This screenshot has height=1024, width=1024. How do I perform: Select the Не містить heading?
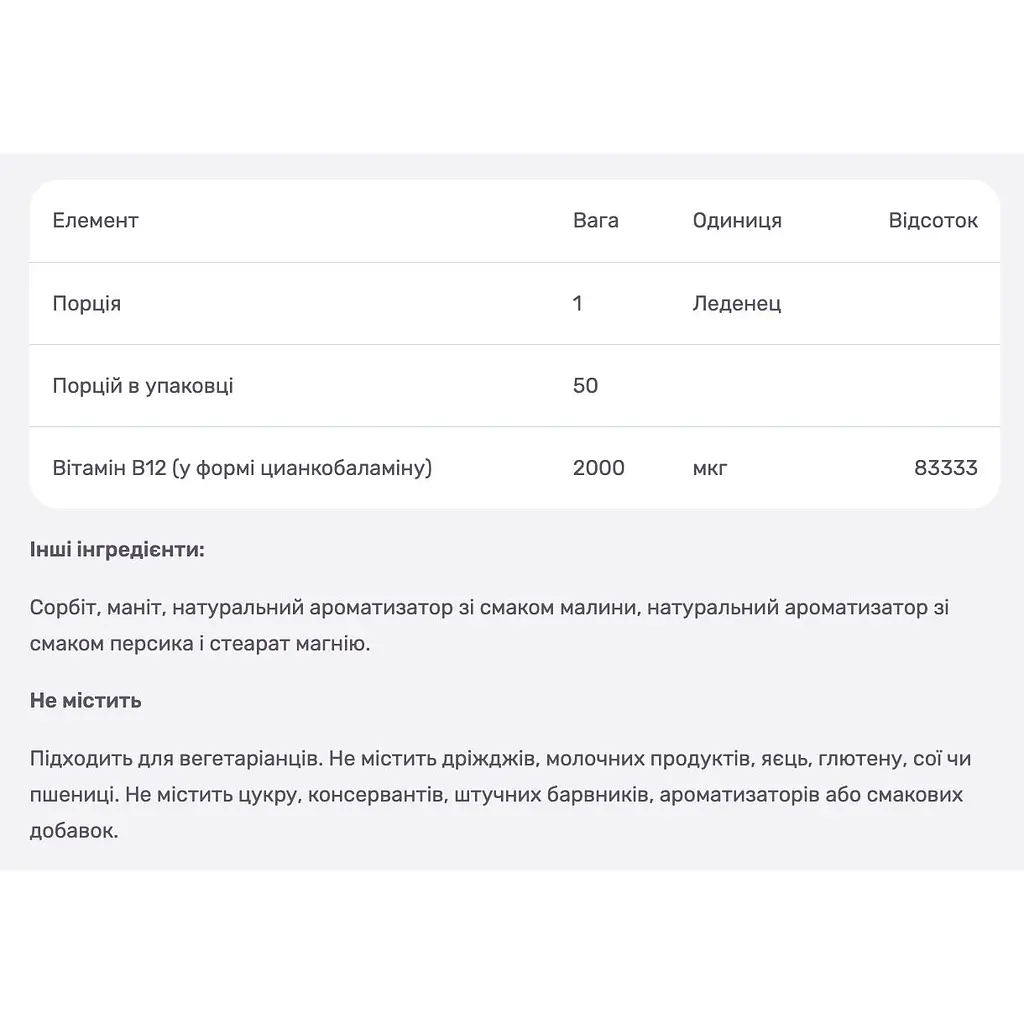tap(86, 701)
